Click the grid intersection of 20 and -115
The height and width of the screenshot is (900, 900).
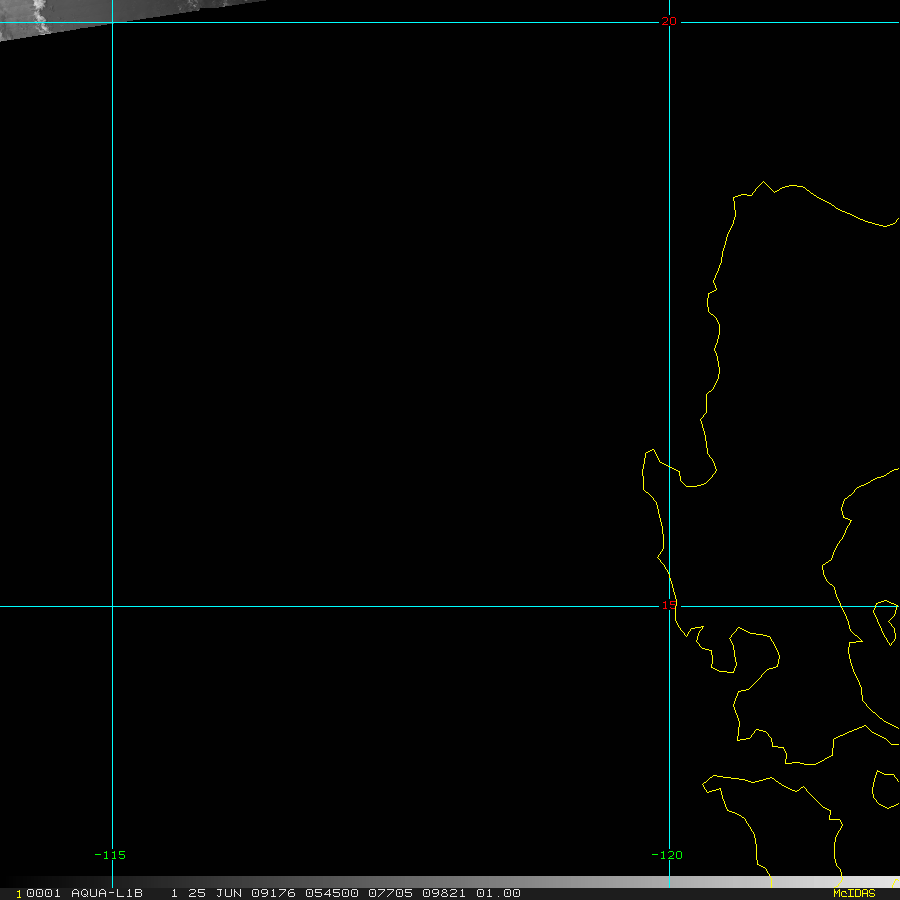[112, 22]
